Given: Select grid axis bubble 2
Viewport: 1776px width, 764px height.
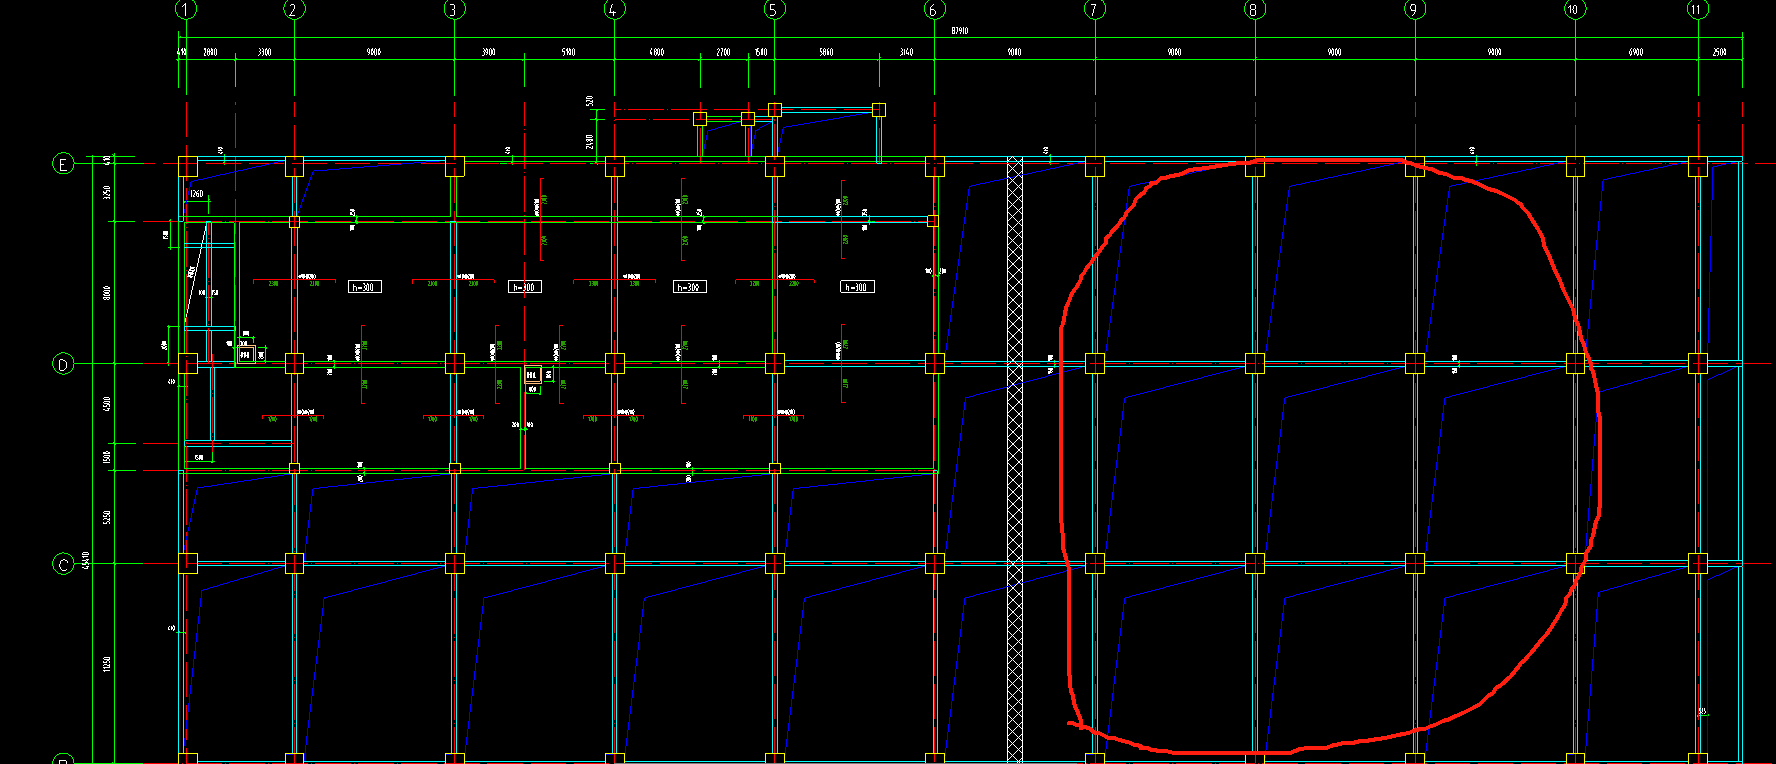Looking at the screenshot, I should coord(293,9).
